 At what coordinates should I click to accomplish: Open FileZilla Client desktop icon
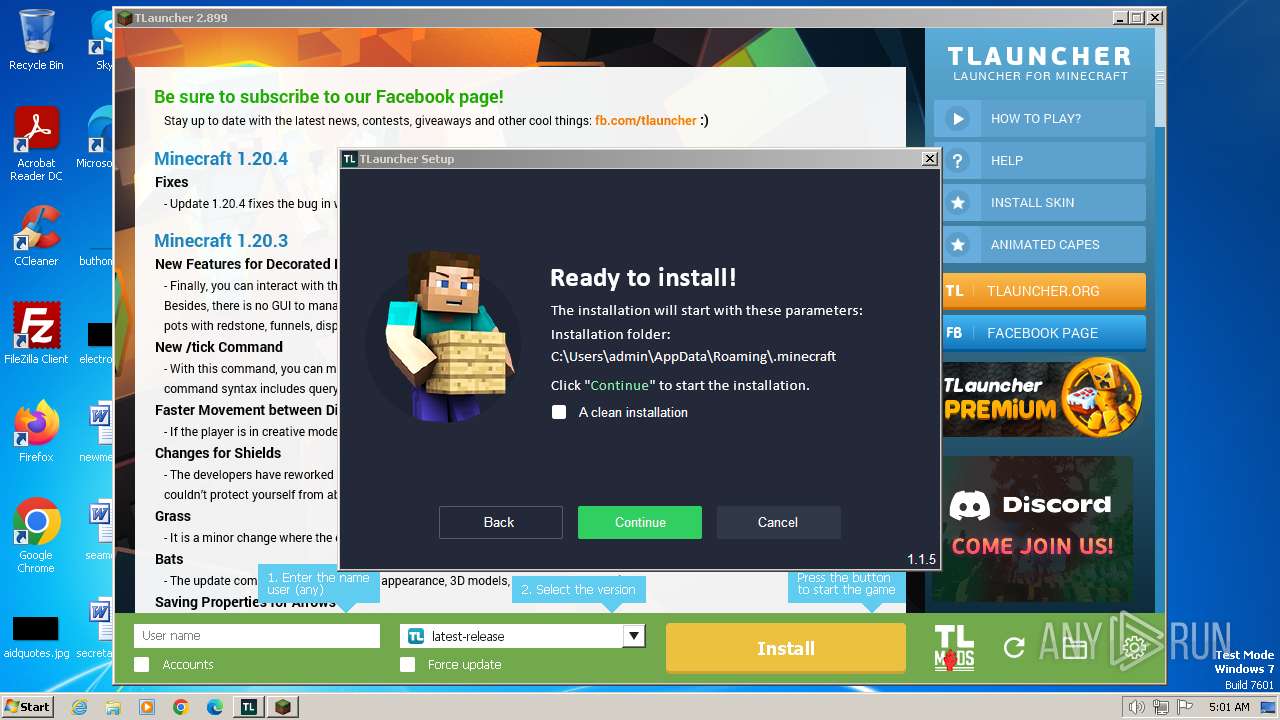[x=36, y=334]
